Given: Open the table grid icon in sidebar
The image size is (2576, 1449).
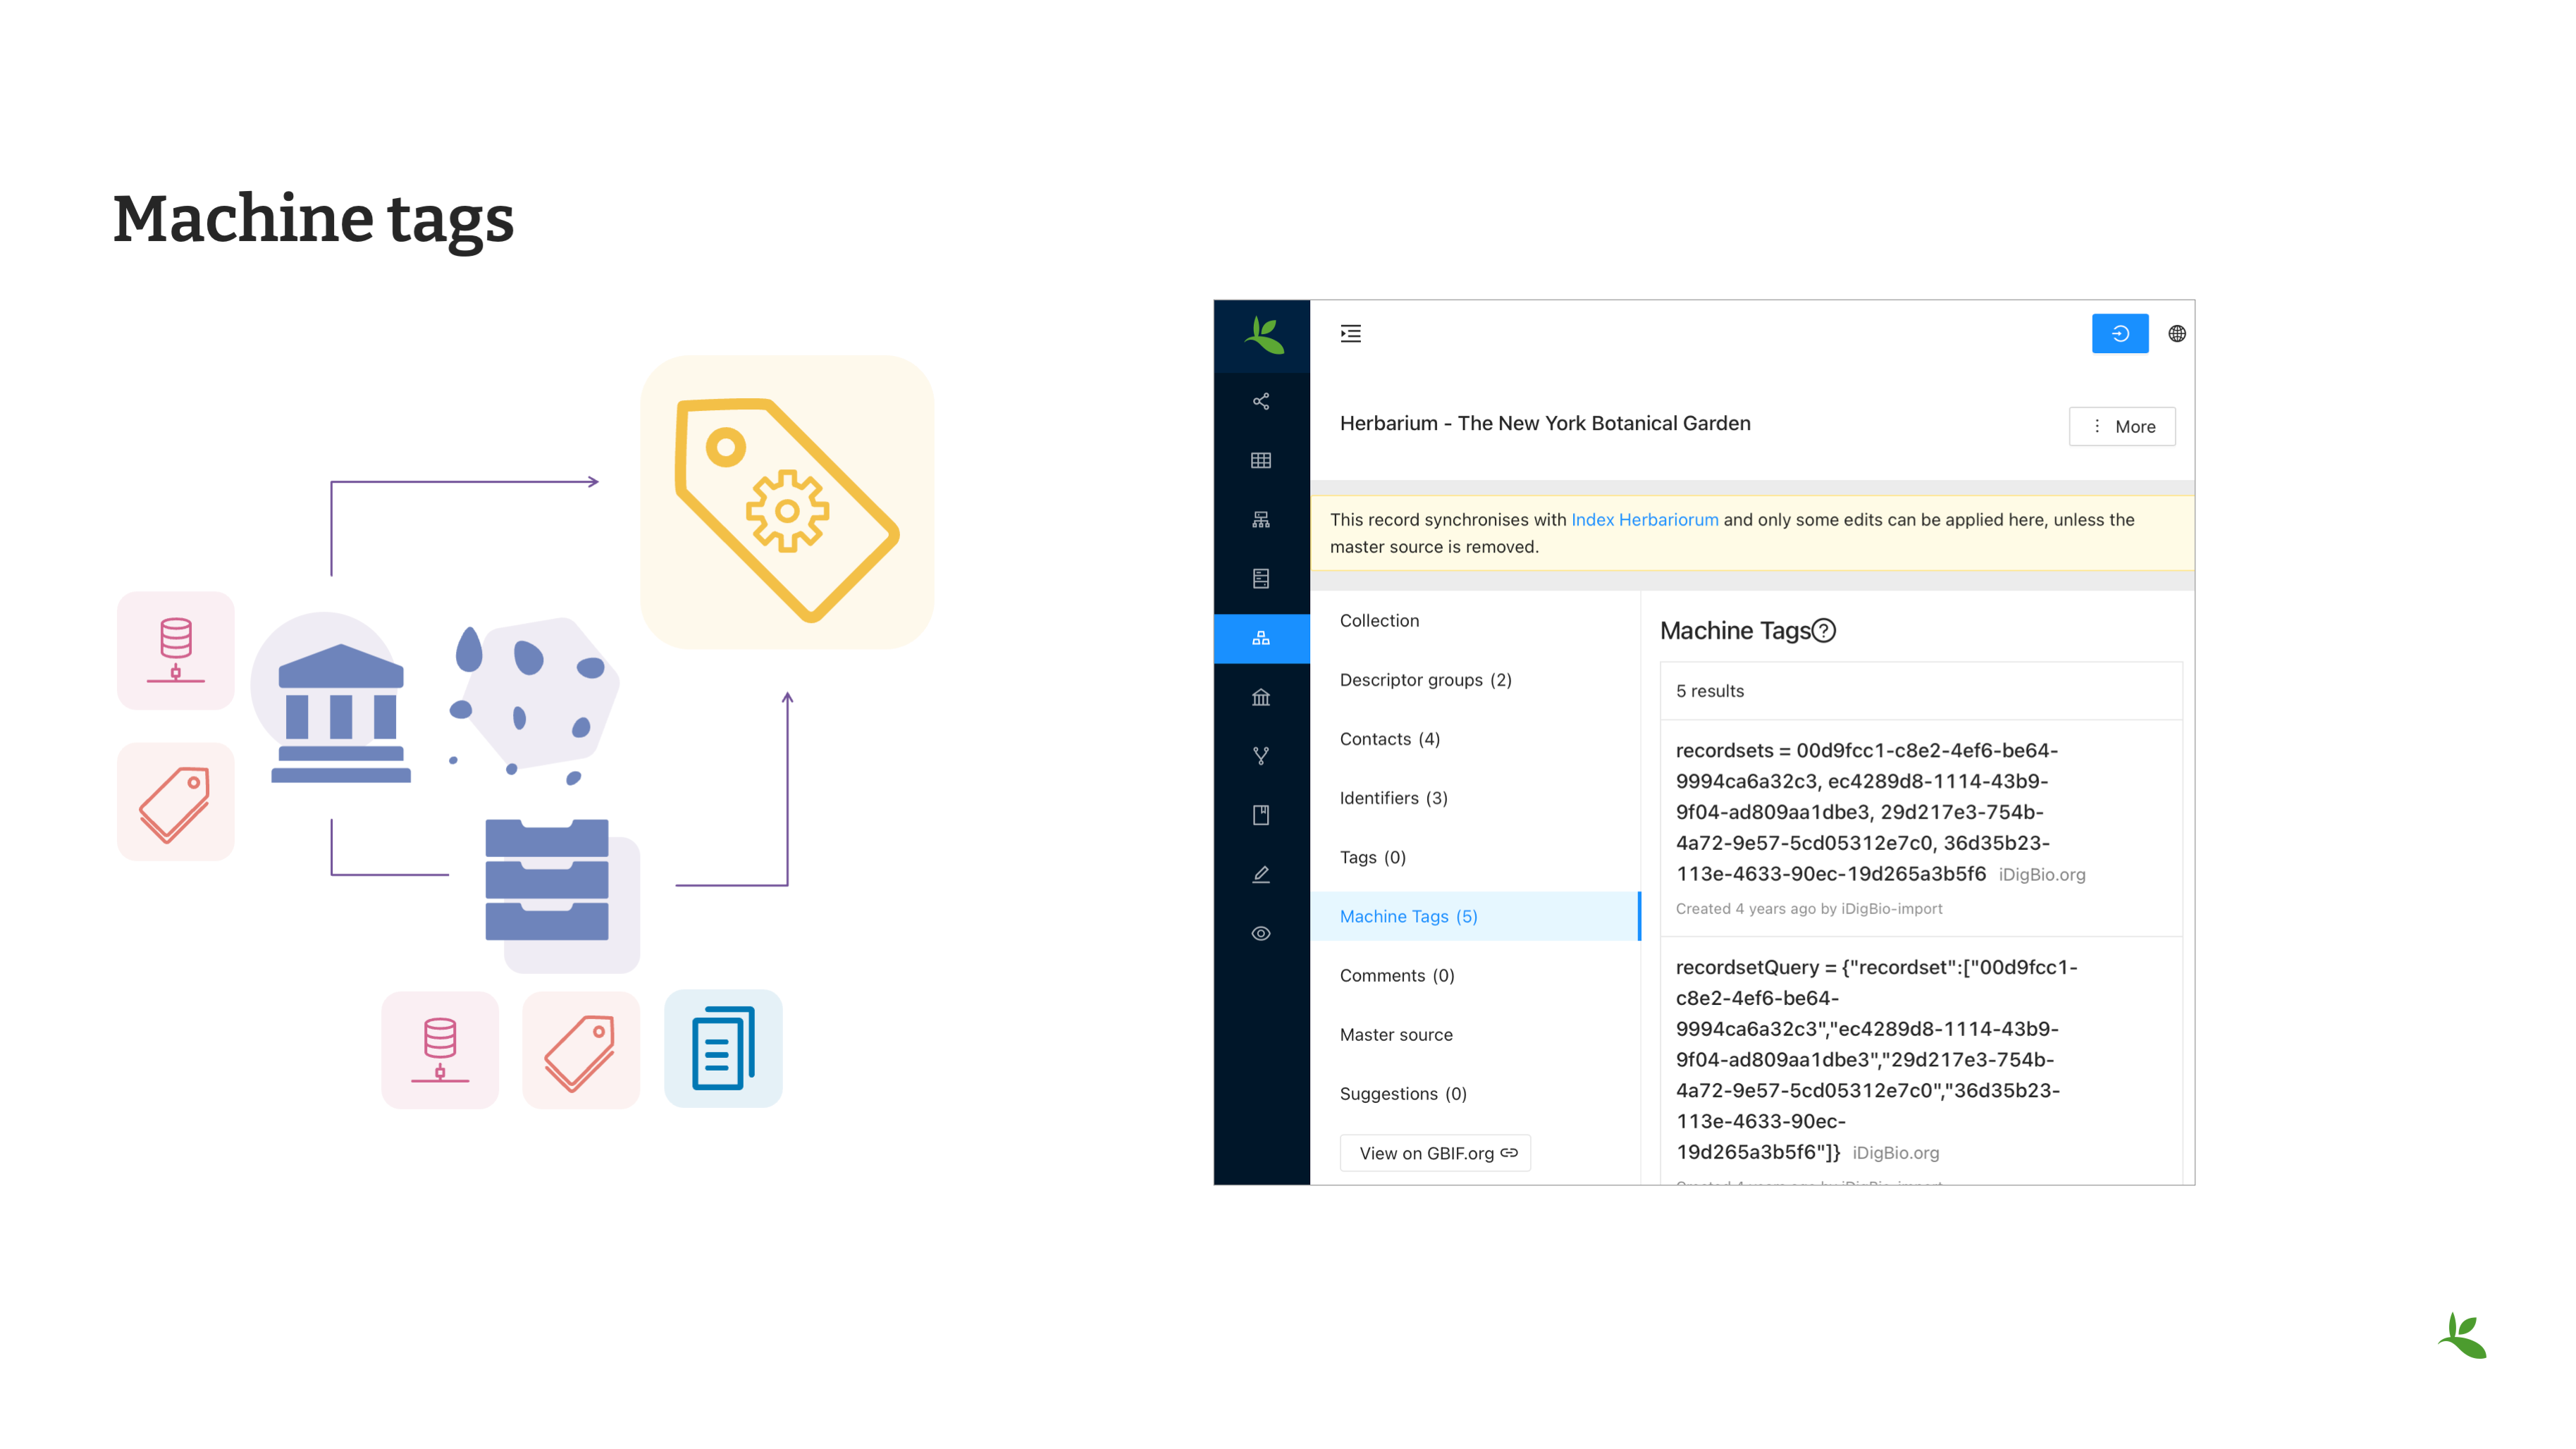Looking at the screenshot, I should (1261, 460).
